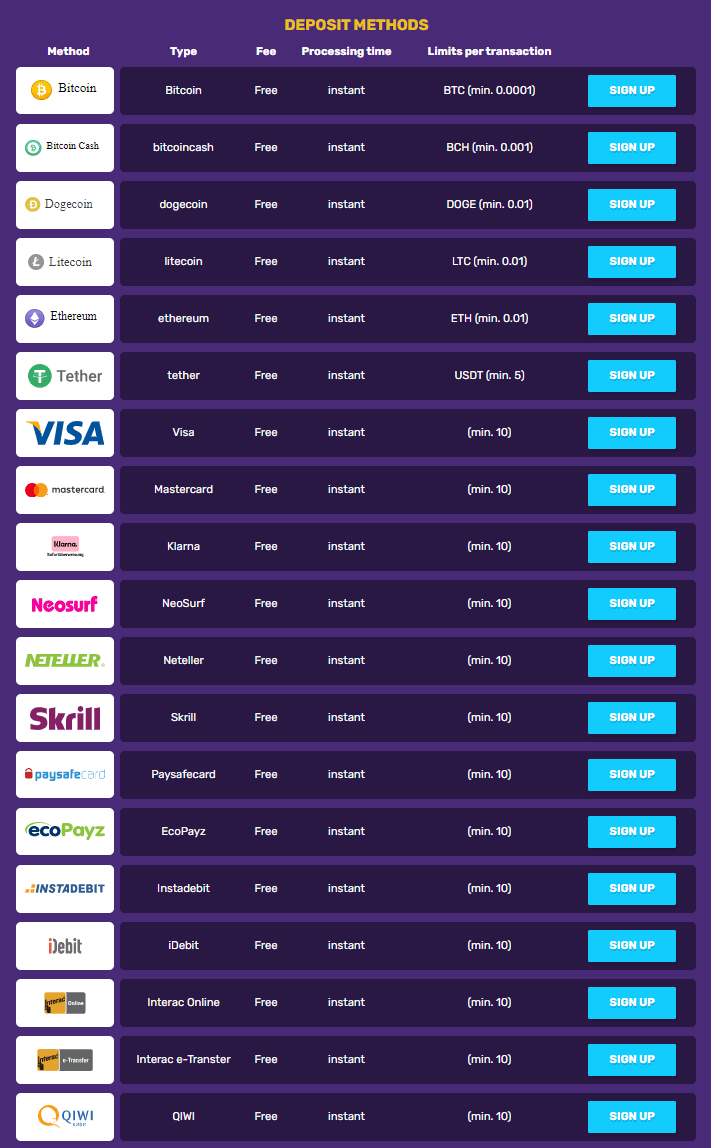Click the iDebit logo tile
This screenshot has width=711, height=1148.
pos(65,945)
